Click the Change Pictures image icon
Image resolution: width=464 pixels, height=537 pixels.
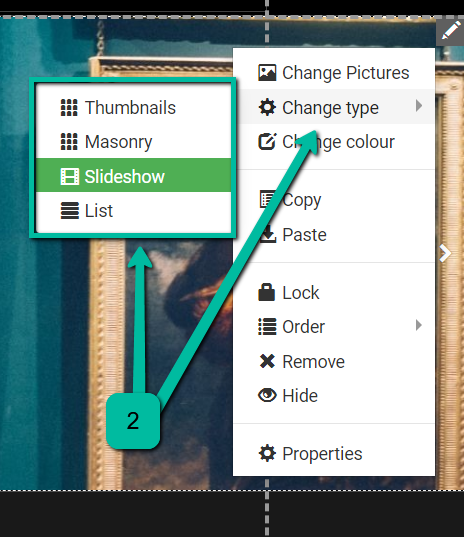point(267,73)
